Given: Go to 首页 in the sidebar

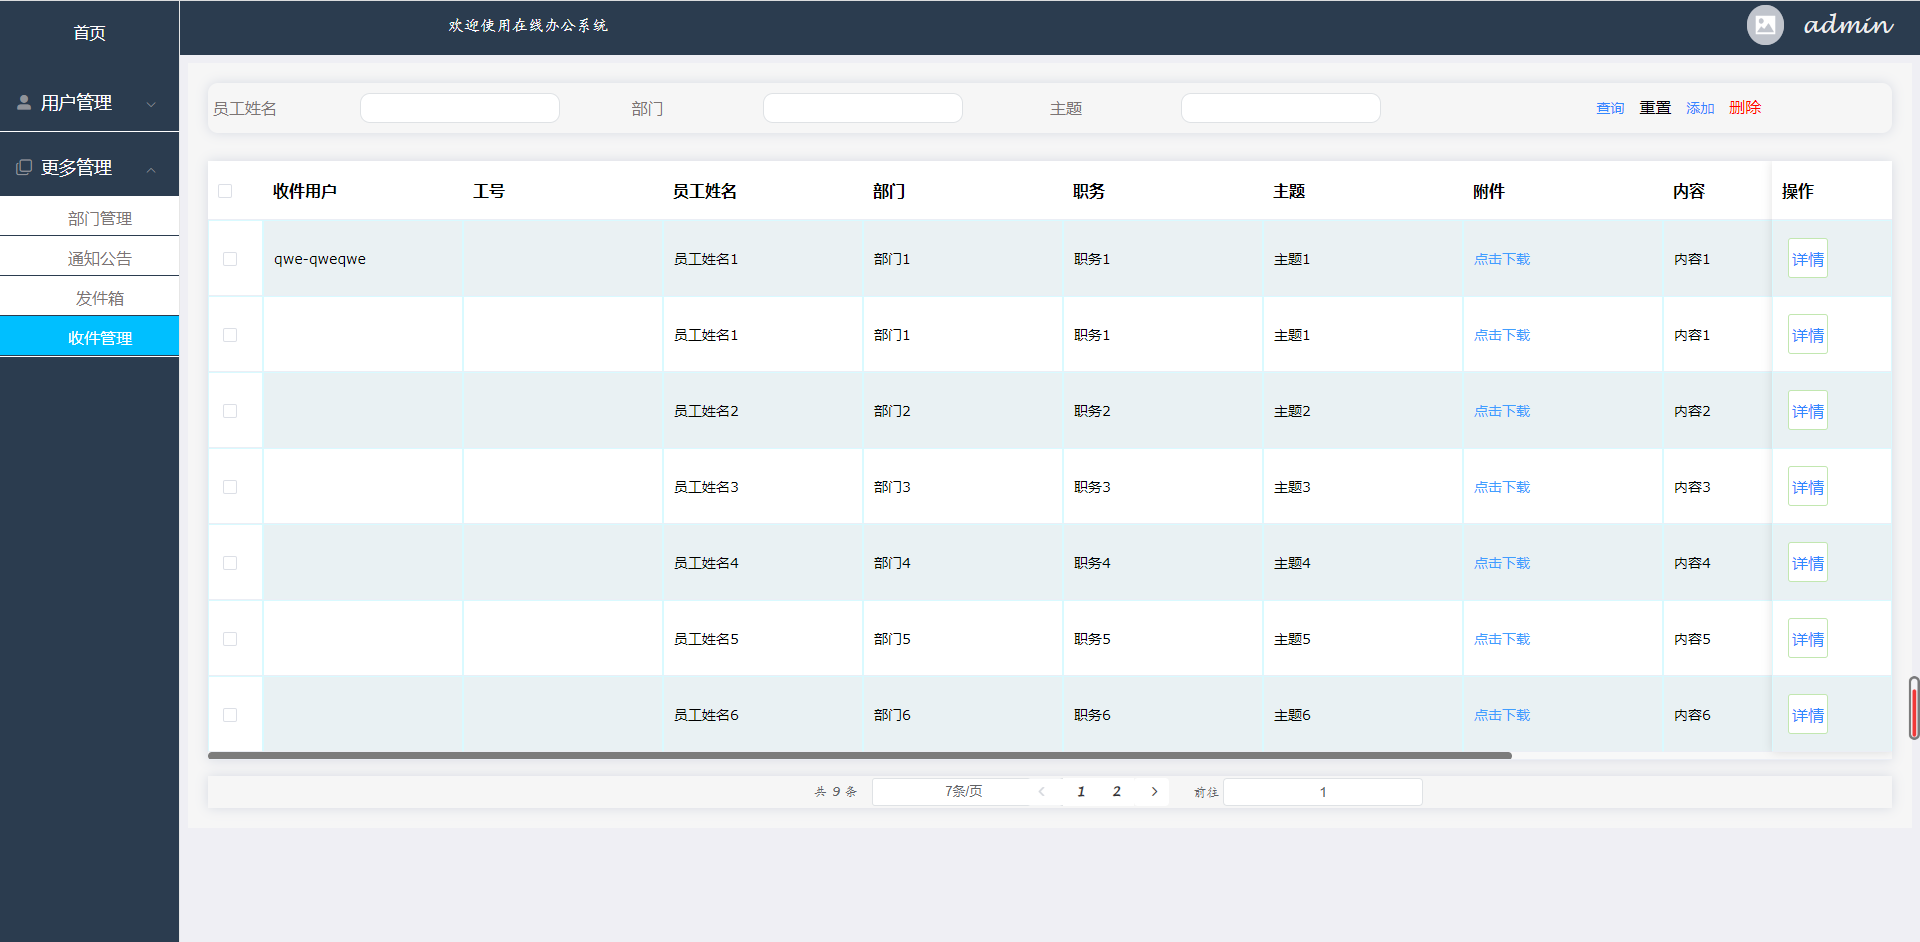Looking at the screenshot, I should 89,32.
